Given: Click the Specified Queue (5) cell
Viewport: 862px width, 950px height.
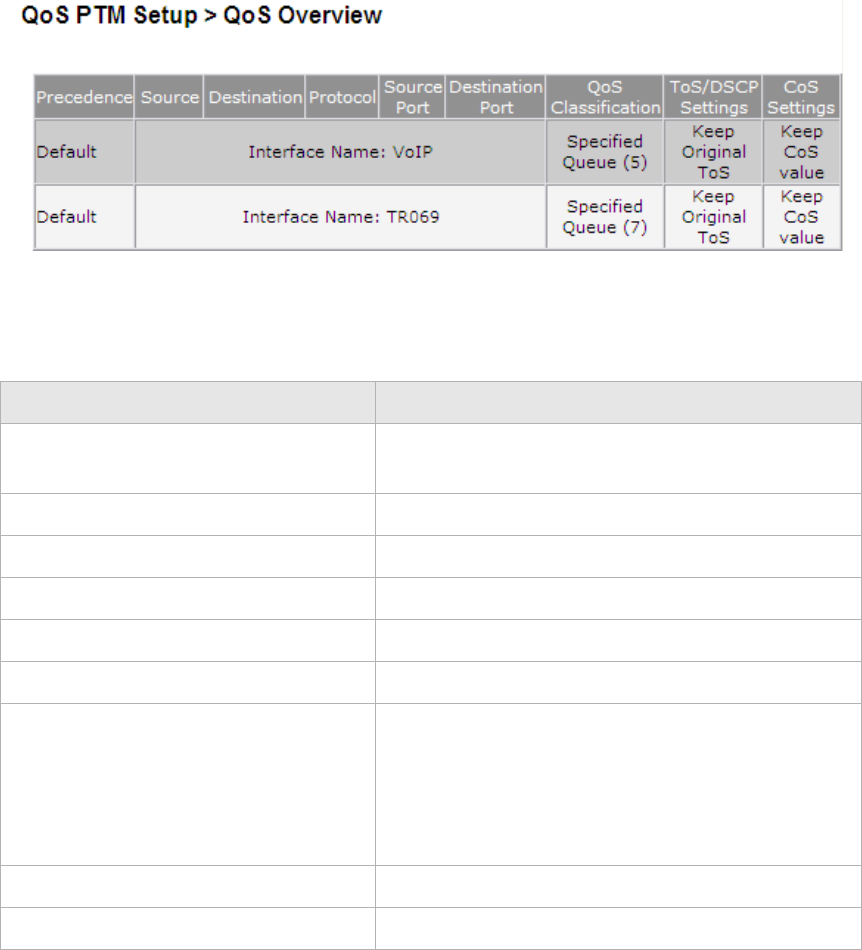Looking at the screenshot, I should click(x=605, y=151).
